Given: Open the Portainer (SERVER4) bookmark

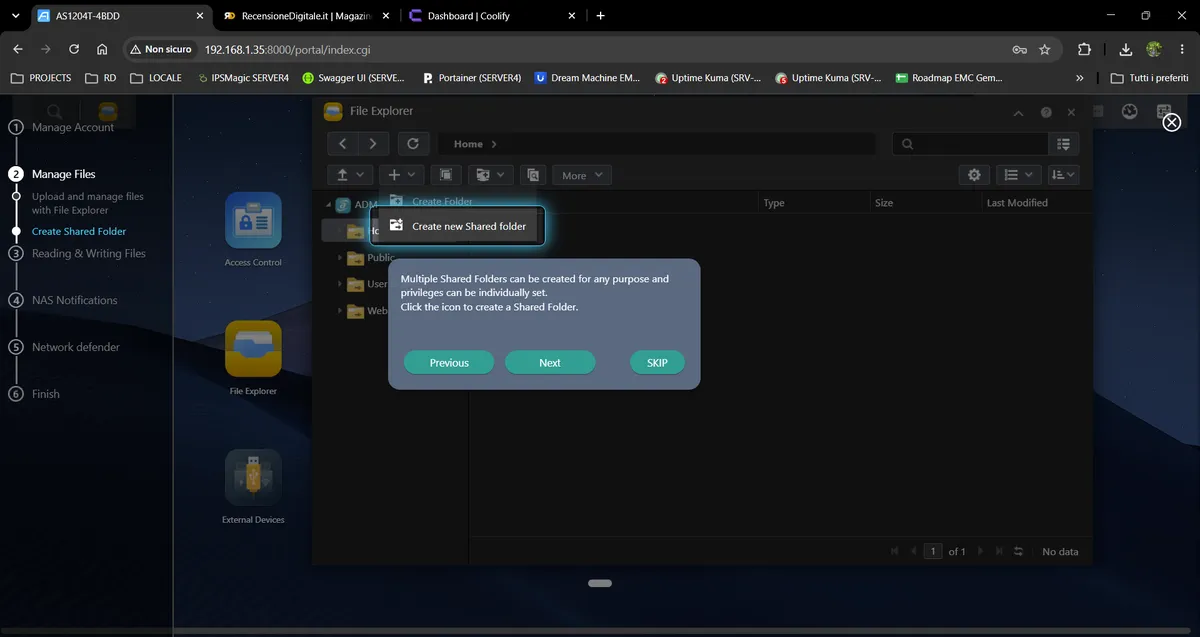Looking at the screenshot, I should point(471,77).
